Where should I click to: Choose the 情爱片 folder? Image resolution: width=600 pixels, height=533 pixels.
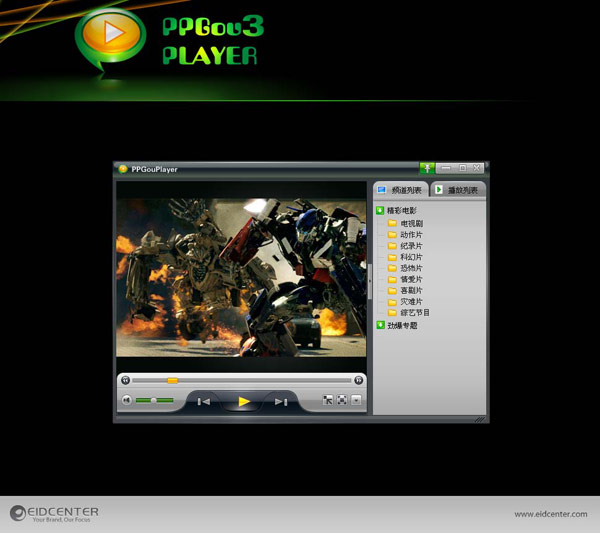(x=405, y=279)
